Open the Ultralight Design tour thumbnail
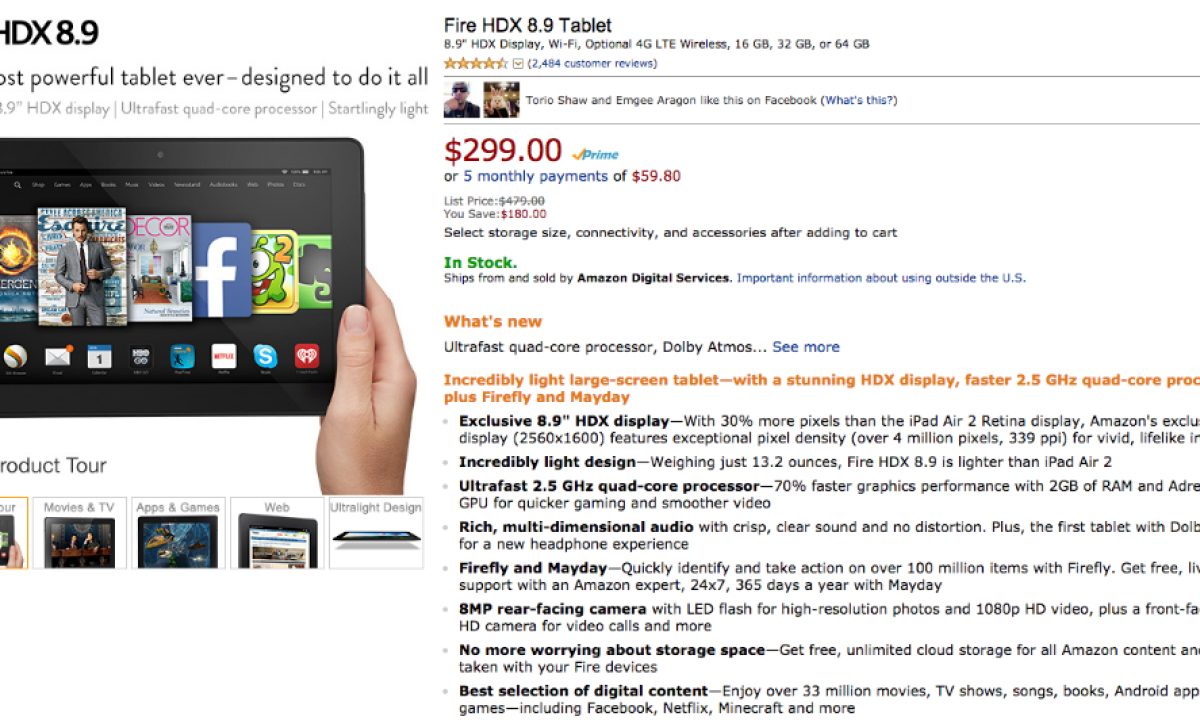This screenshot has width=1200, height=720. [x=376, y=532]
